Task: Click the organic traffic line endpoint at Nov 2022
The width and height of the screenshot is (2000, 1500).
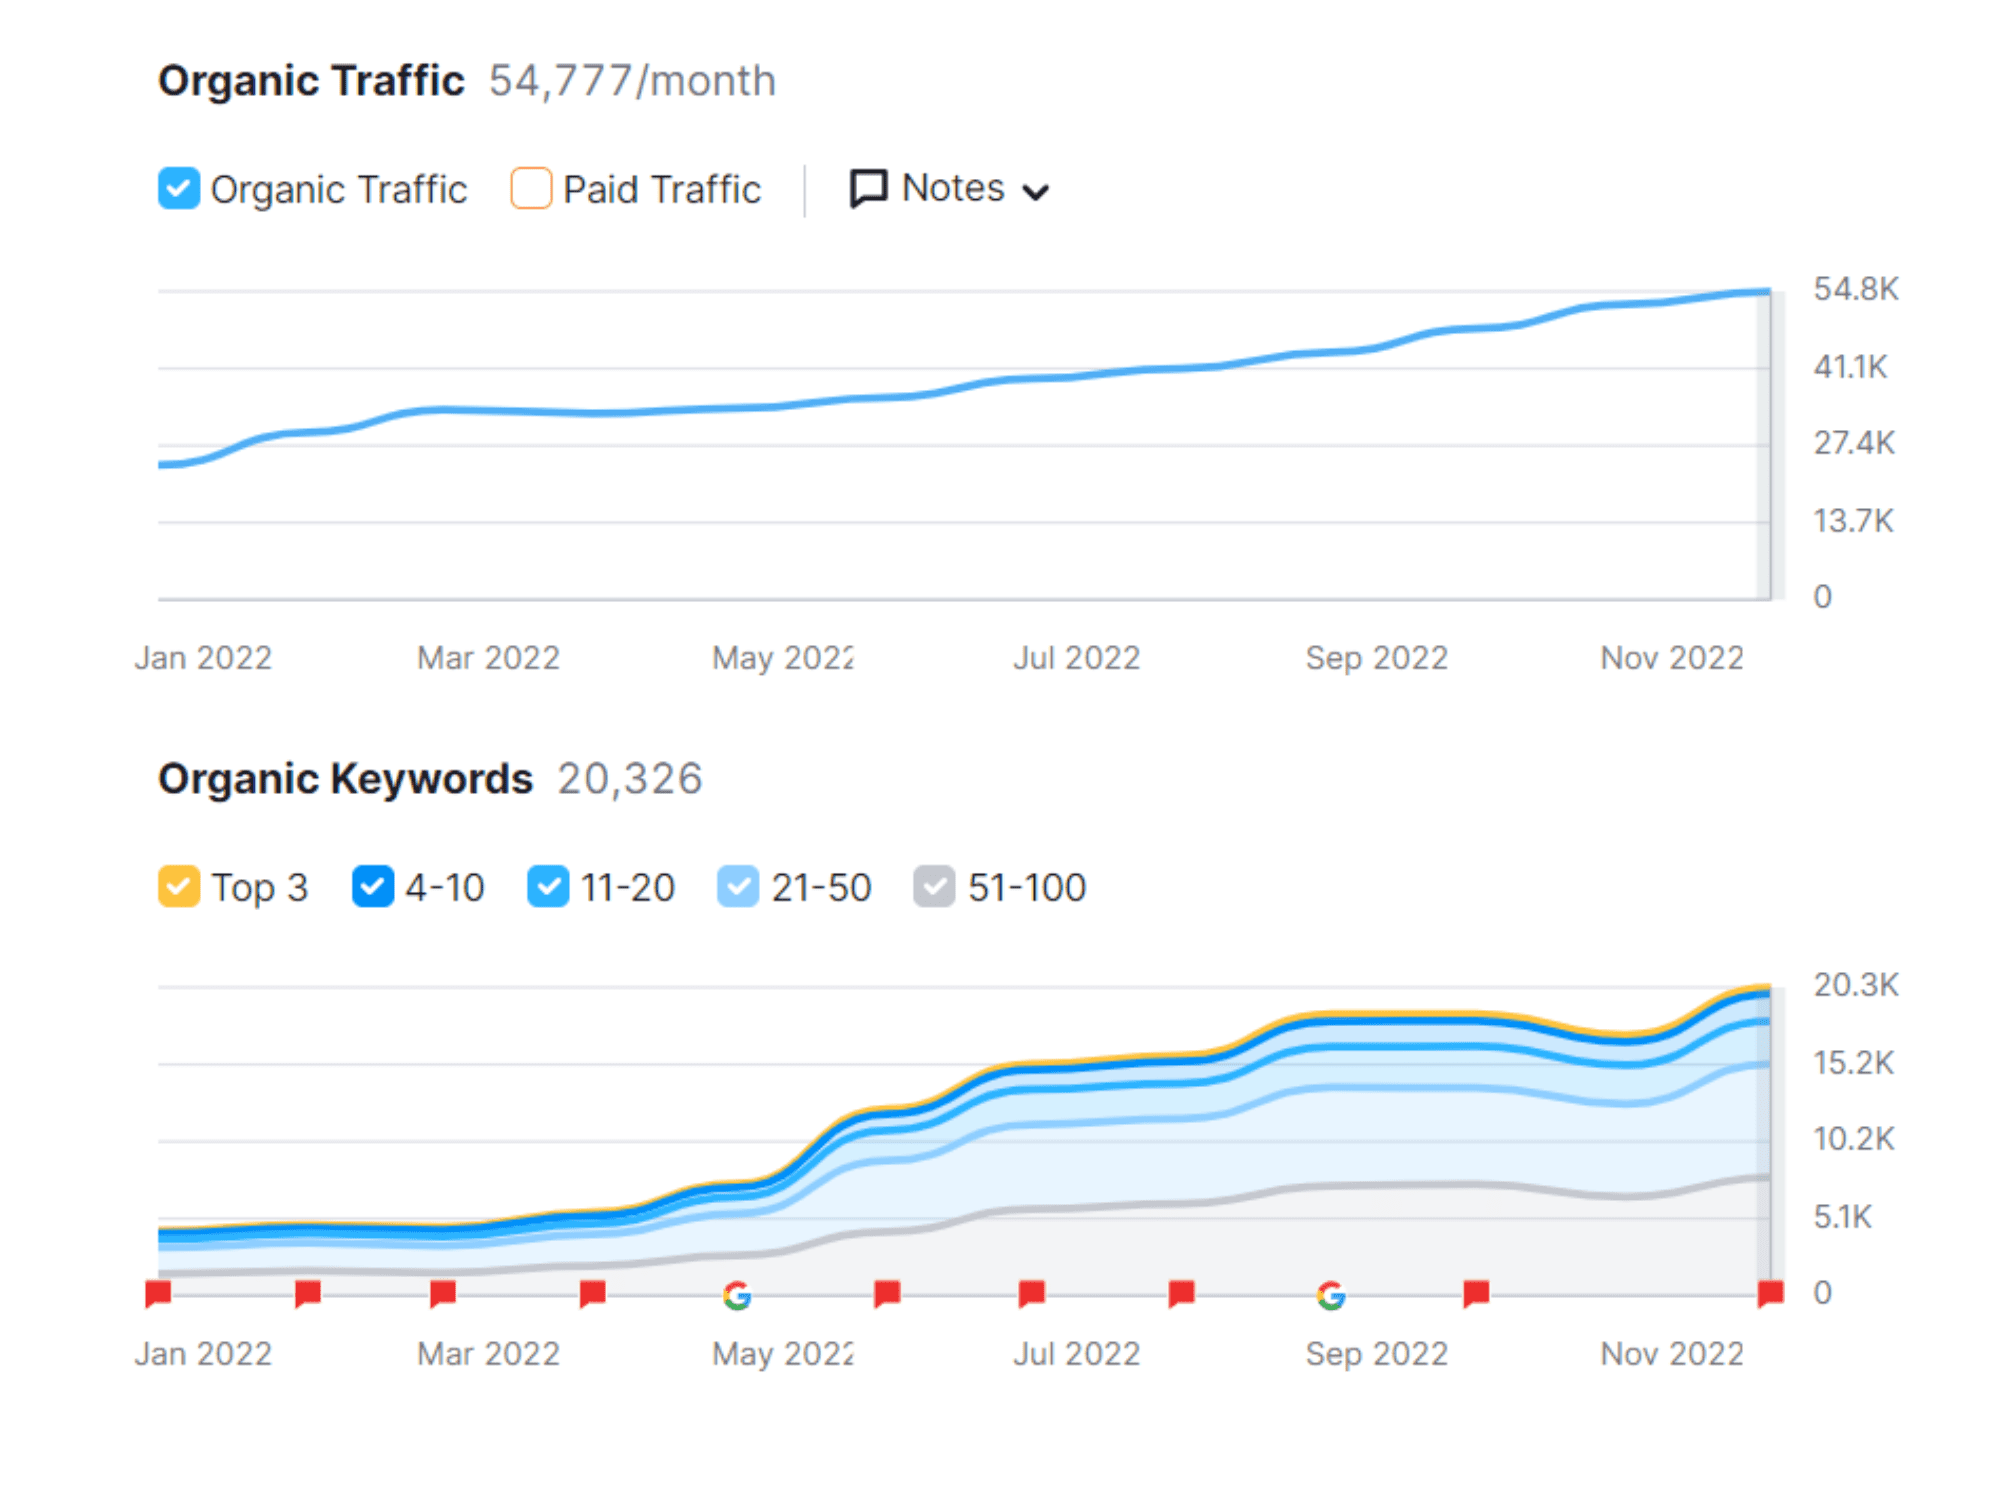Action: click(x=1766, y=292)
